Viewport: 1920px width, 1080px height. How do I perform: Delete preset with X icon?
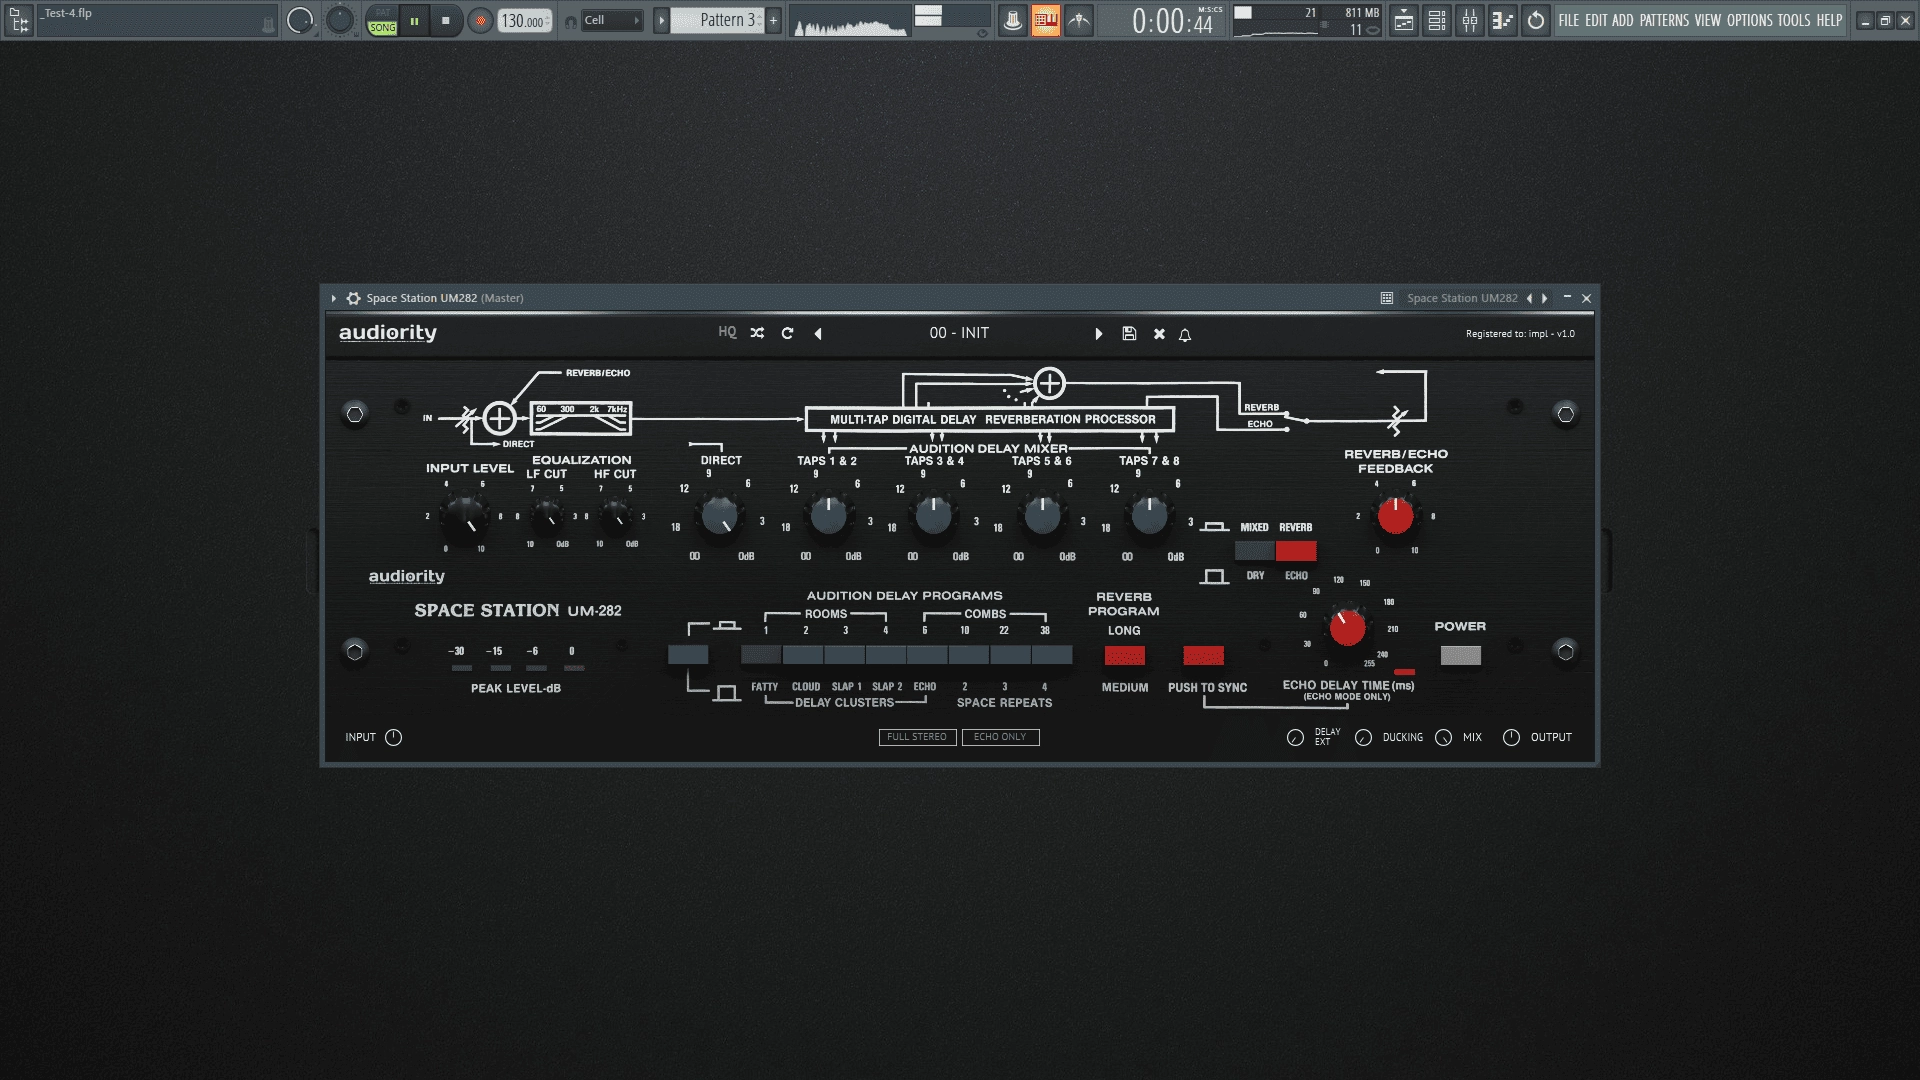[x=1159, y=334]
